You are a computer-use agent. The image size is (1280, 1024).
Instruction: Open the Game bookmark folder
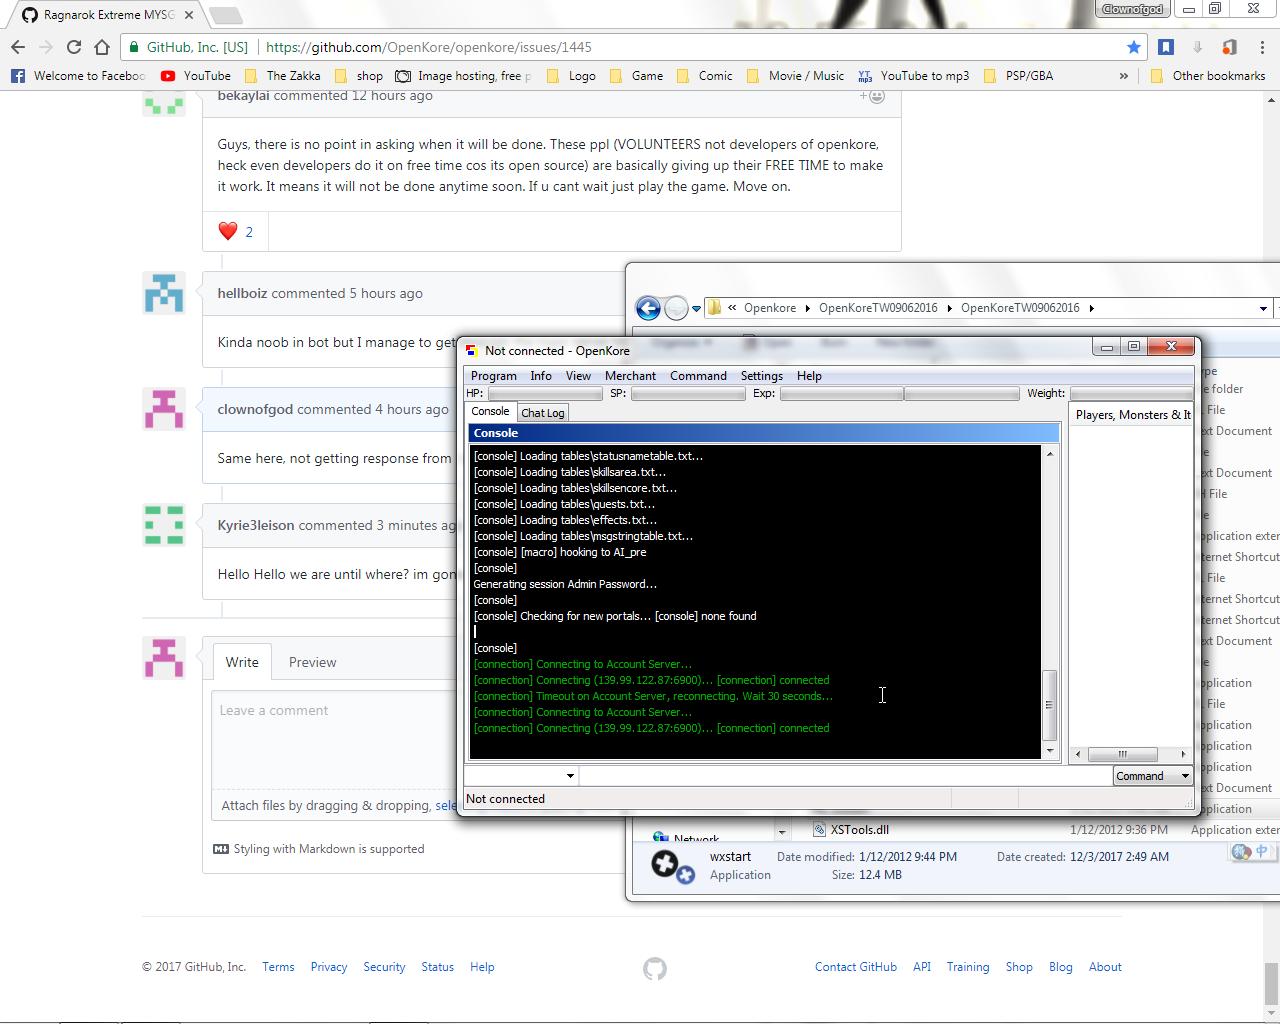coord(636,76)
